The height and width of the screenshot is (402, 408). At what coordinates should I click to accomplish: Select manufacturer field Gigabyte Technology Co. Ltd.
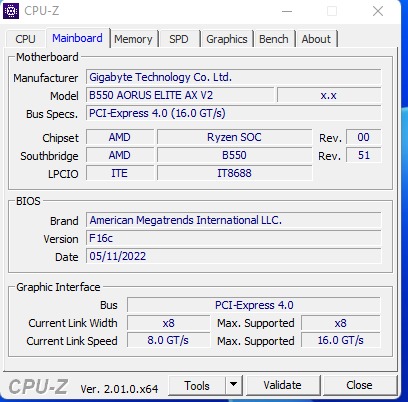point(233,77)
